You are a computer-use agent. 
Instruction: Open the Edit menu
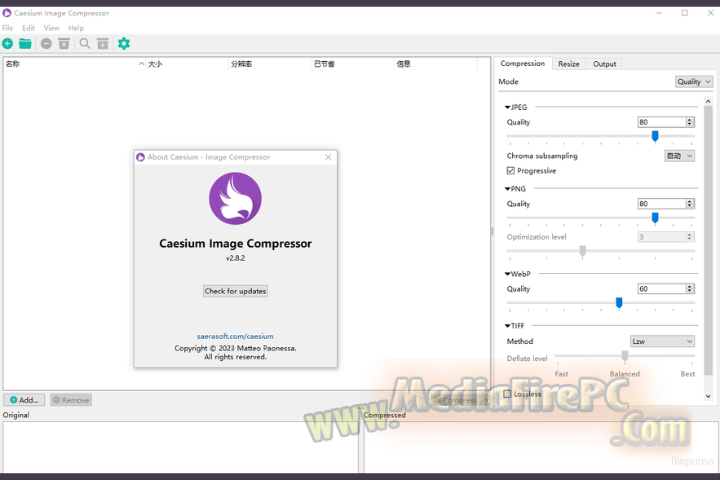pos(28,28)
